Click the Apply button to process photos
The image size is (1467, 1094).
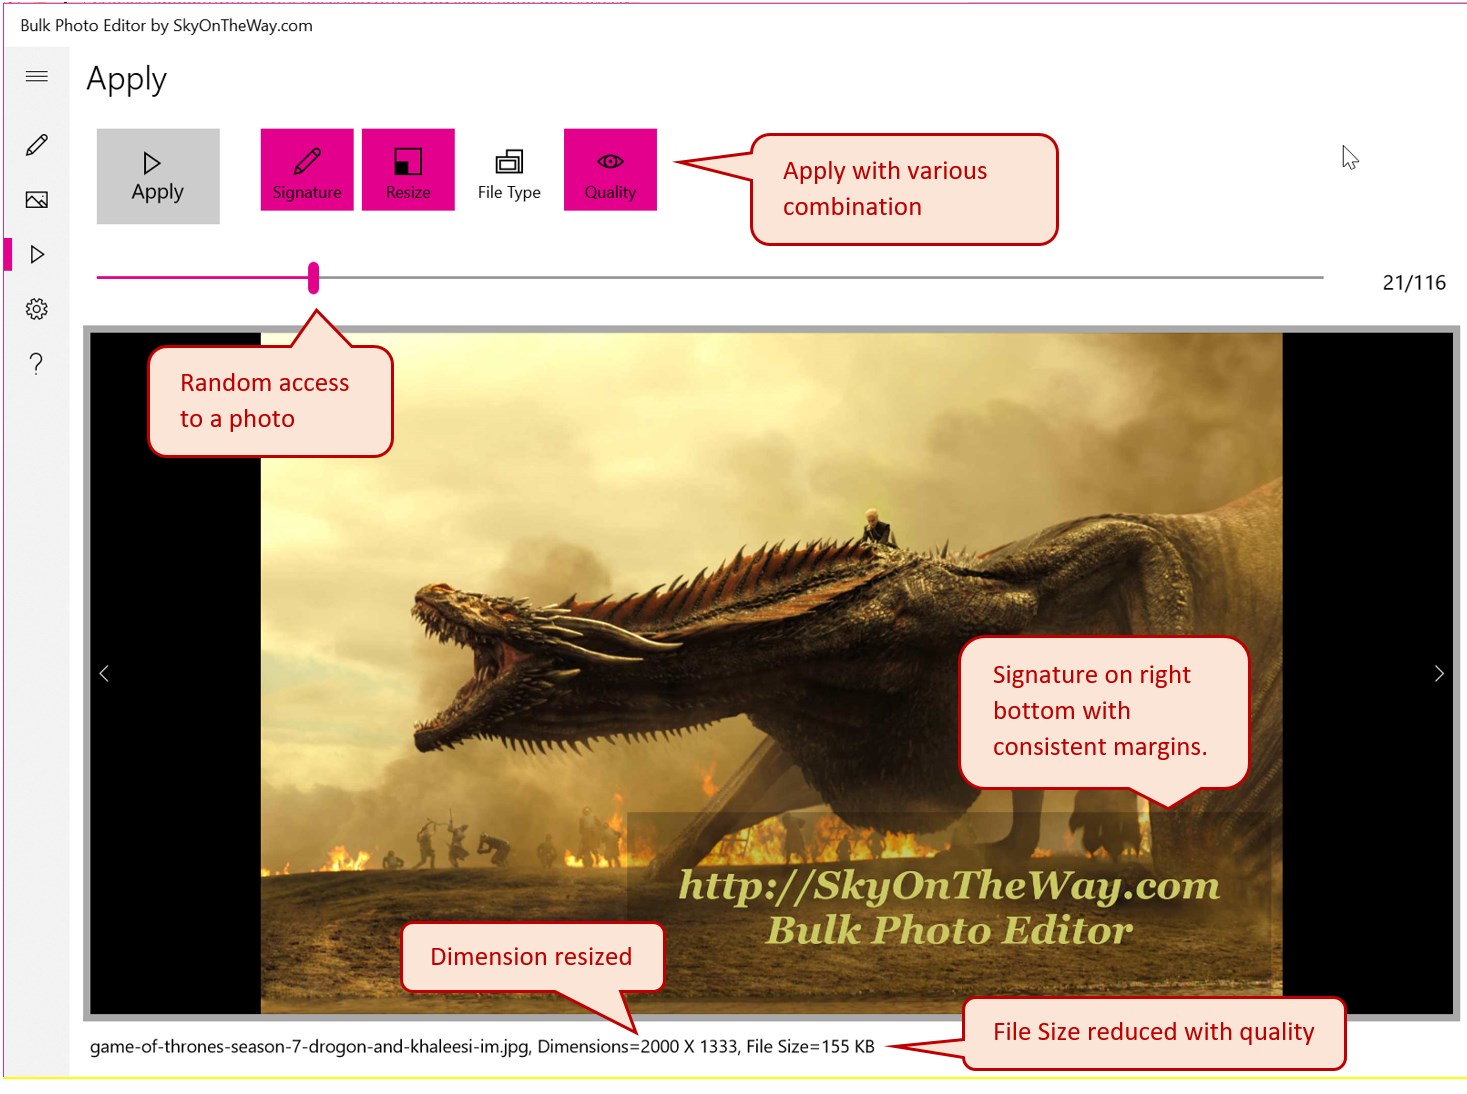click(158, 176)
